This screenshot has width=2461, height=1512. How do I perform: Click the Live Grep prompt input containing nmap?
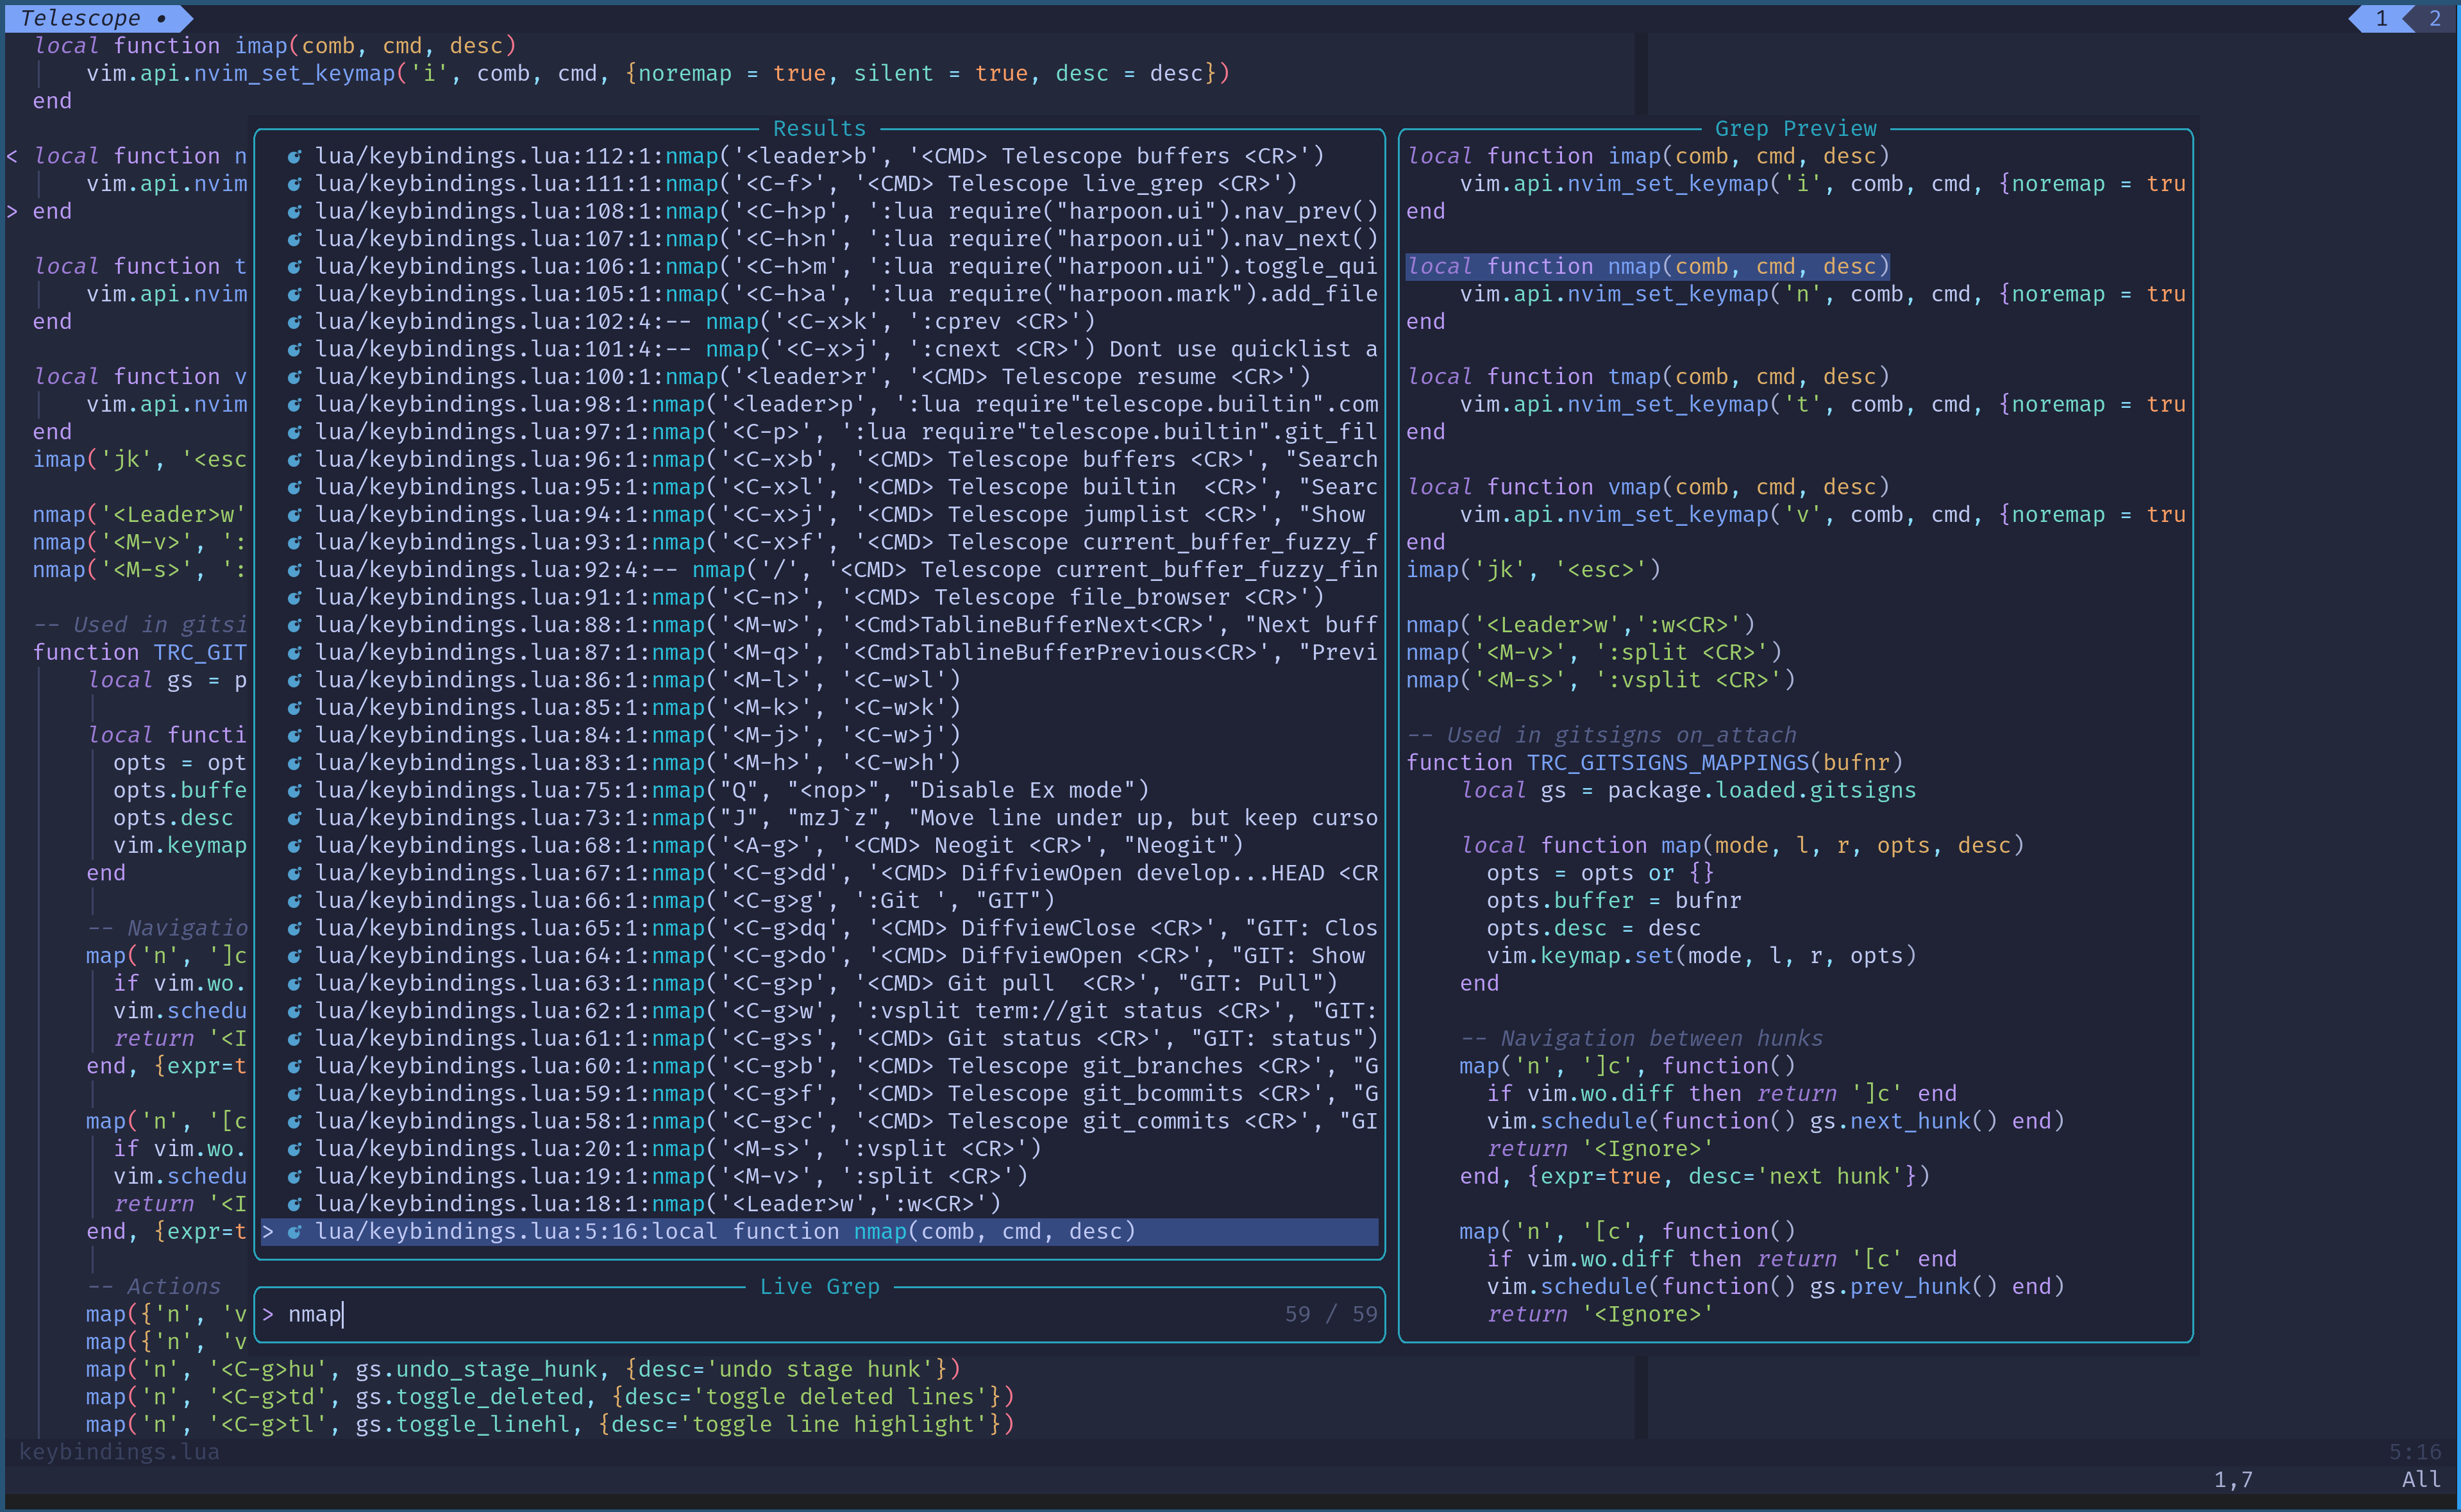coord(820,1314)
